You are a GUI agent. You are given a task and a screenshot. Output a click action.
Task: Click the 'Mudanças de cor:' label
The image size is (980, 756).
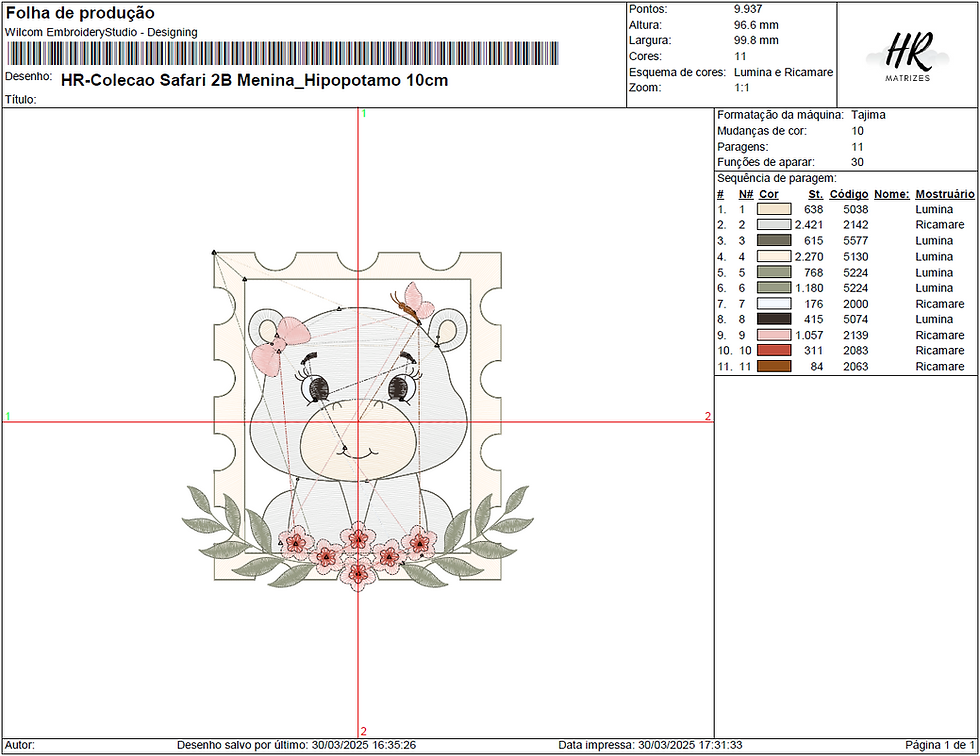coord(762,131)
